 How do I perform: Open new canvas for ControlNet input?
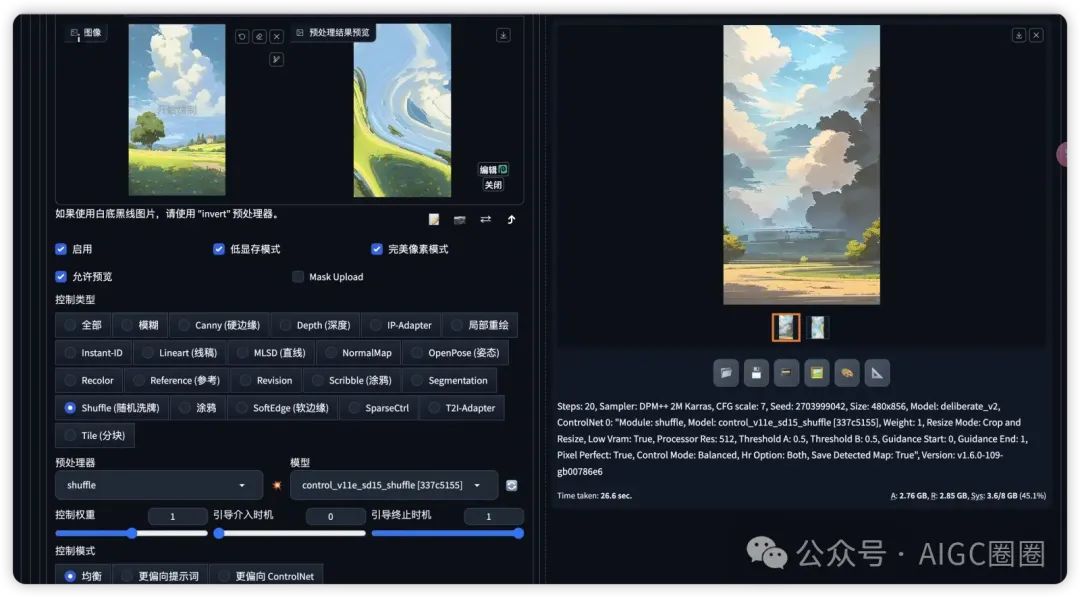(433, 219)
